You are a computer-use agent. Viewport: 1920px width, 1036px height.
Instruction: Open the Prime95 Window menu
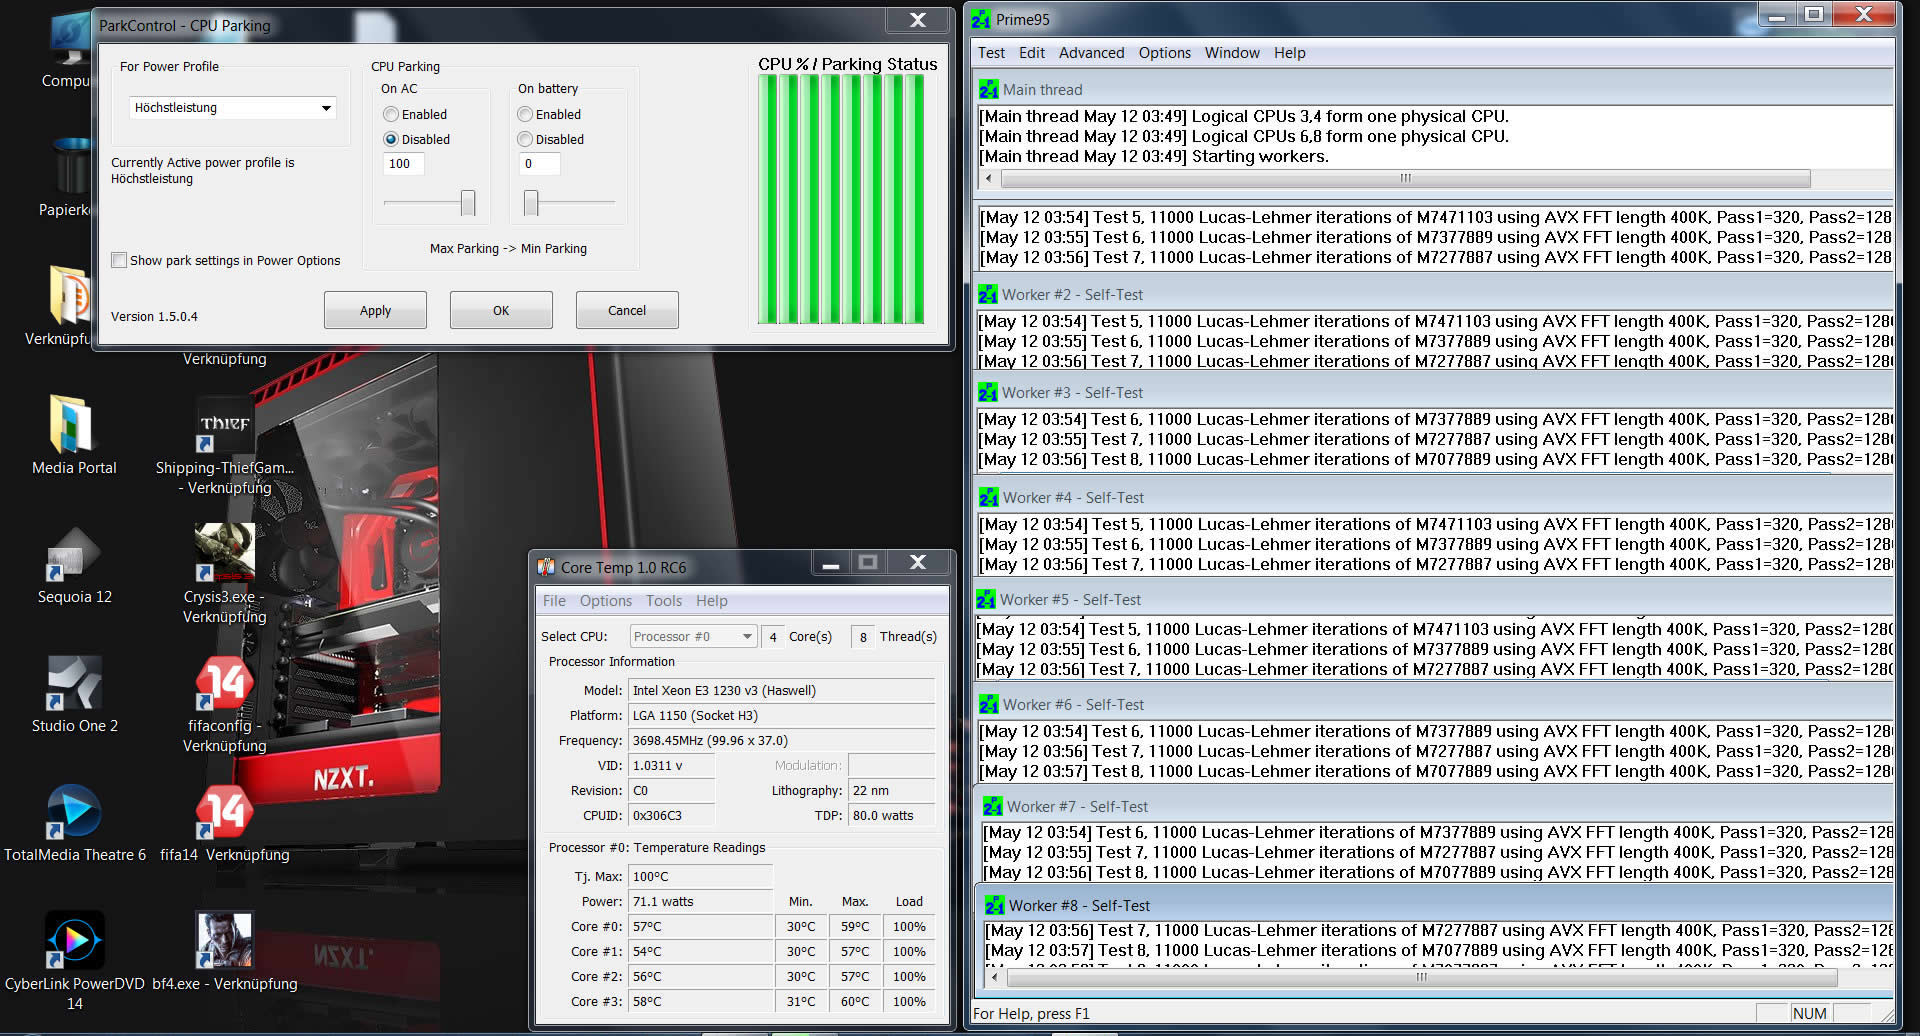pyautogui.click(x=1232, y=53)
